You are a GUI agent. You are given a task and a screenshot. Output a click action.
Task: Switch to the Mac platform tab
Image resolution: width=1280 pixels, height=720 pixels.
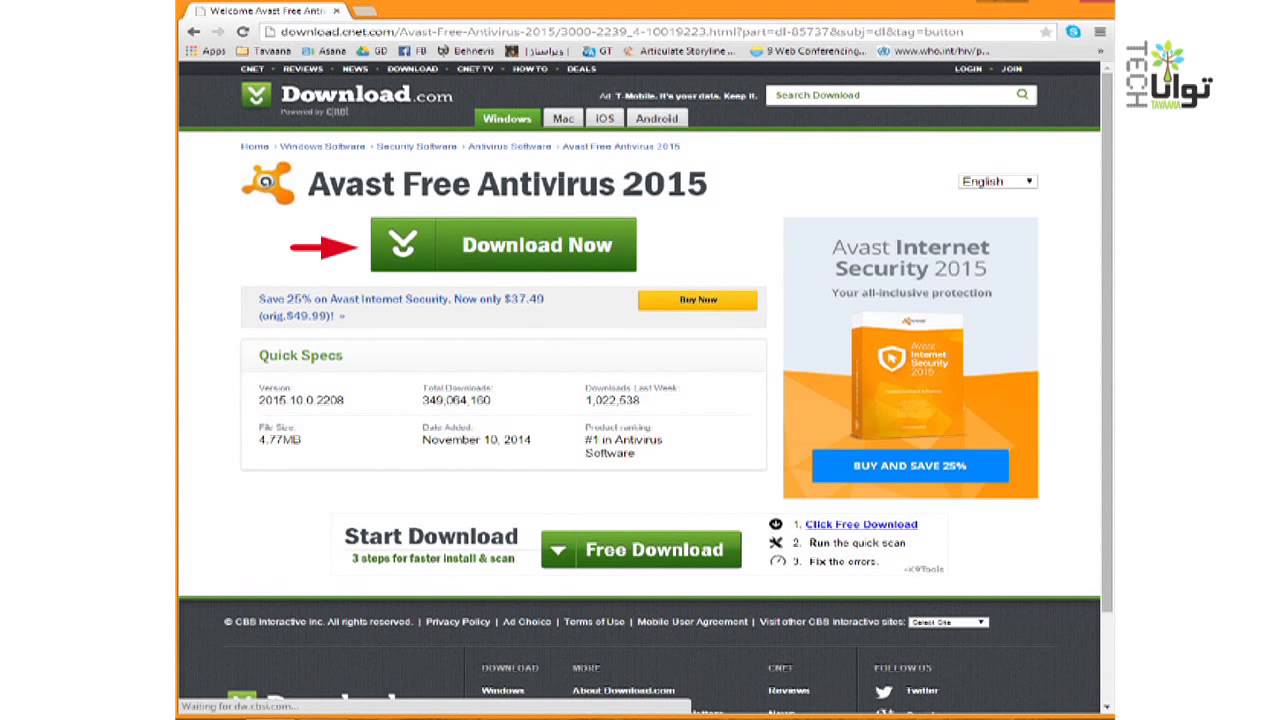pos(563,118)
